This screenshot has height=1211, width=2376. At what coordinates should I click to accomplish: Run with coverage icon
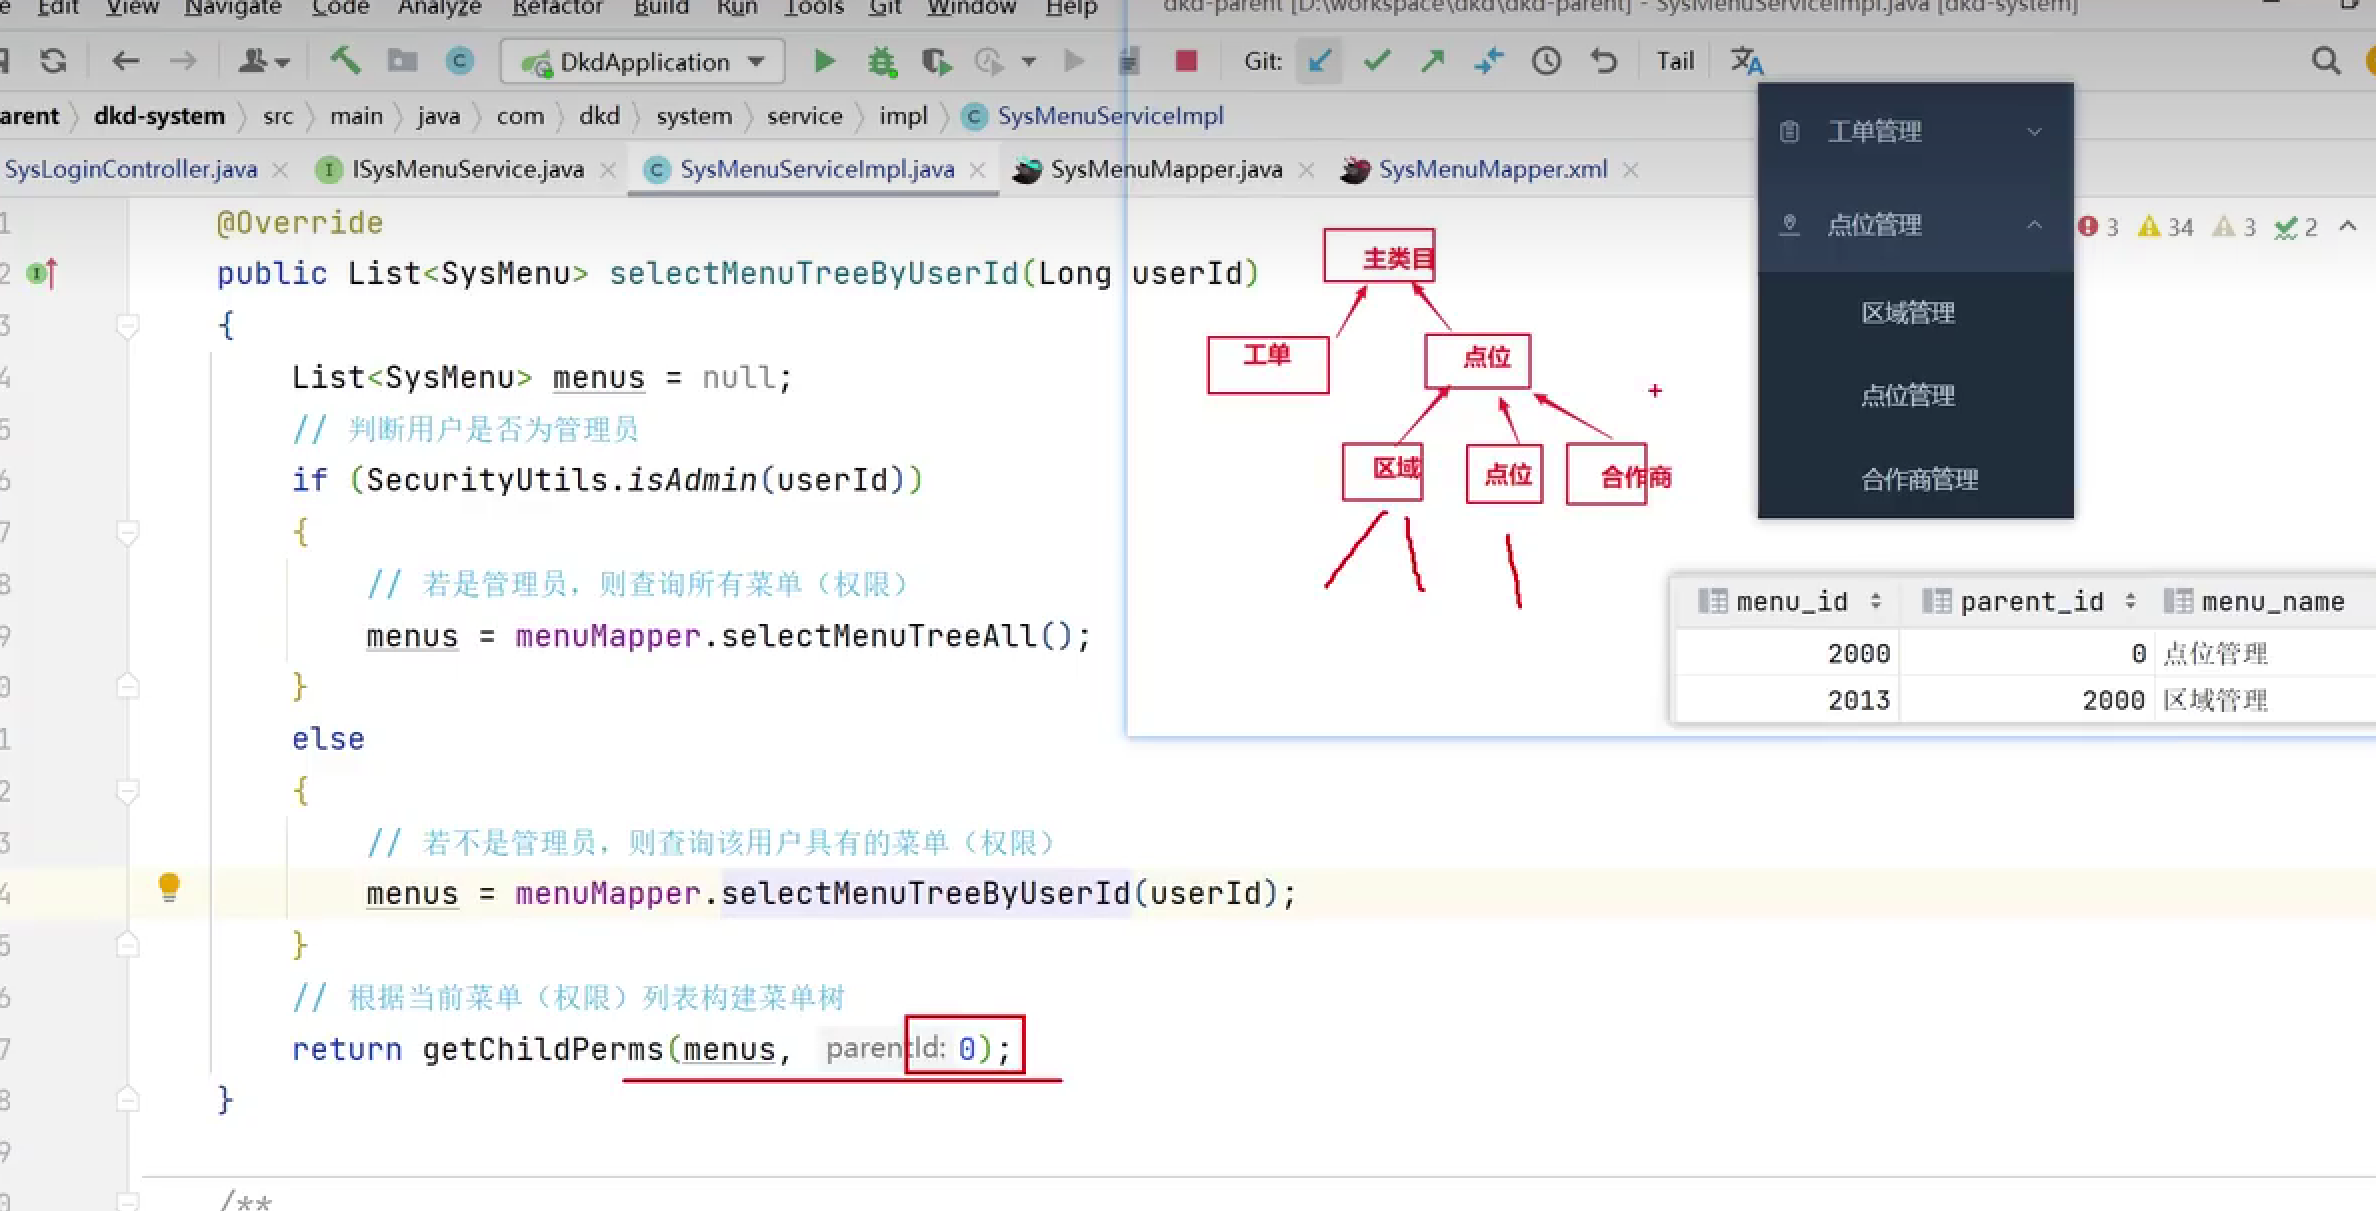936,62
